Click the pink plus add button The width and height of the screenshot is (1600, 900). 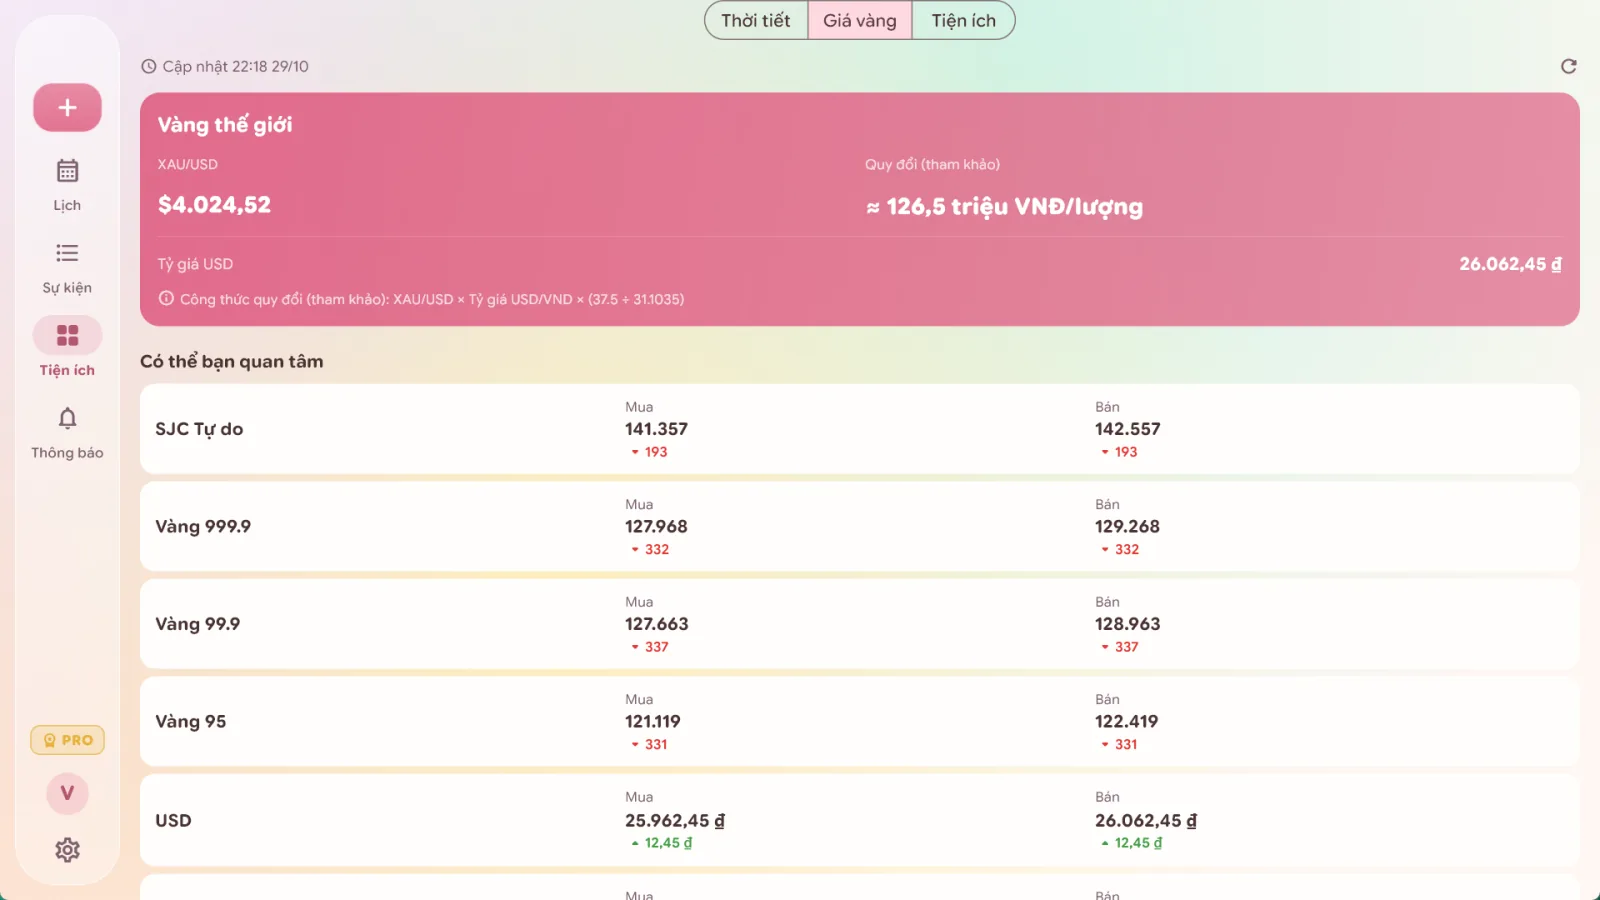67,108
